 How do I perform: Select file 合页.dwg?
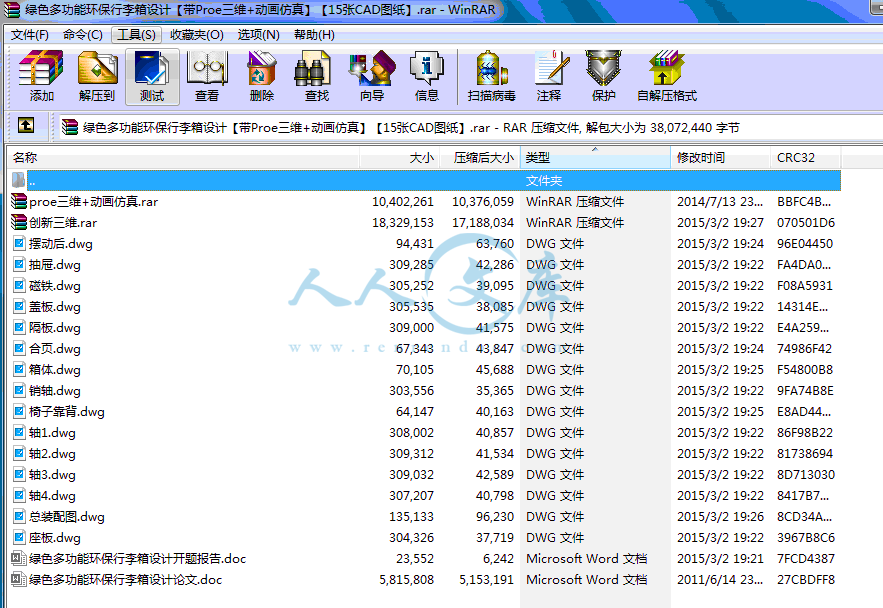55,348
